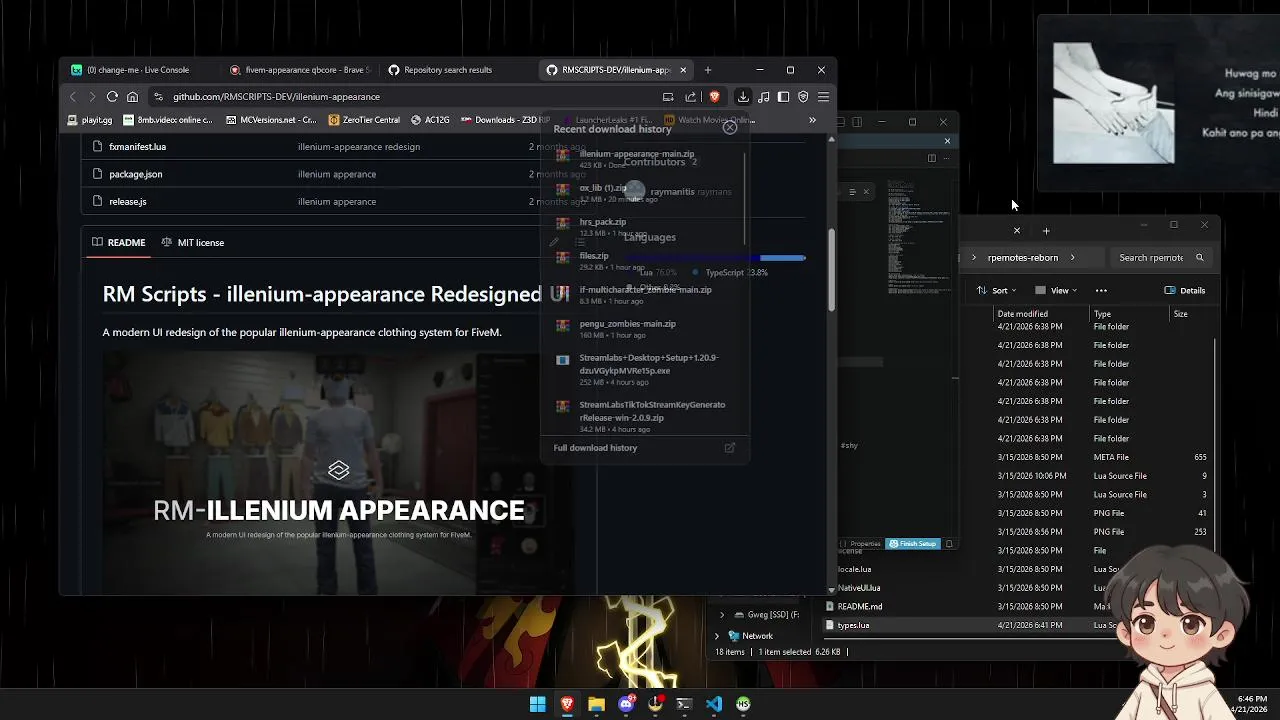Screen dimensions: 1280x720
Task: Select the MIT license tab
Action: pos(193,243)
